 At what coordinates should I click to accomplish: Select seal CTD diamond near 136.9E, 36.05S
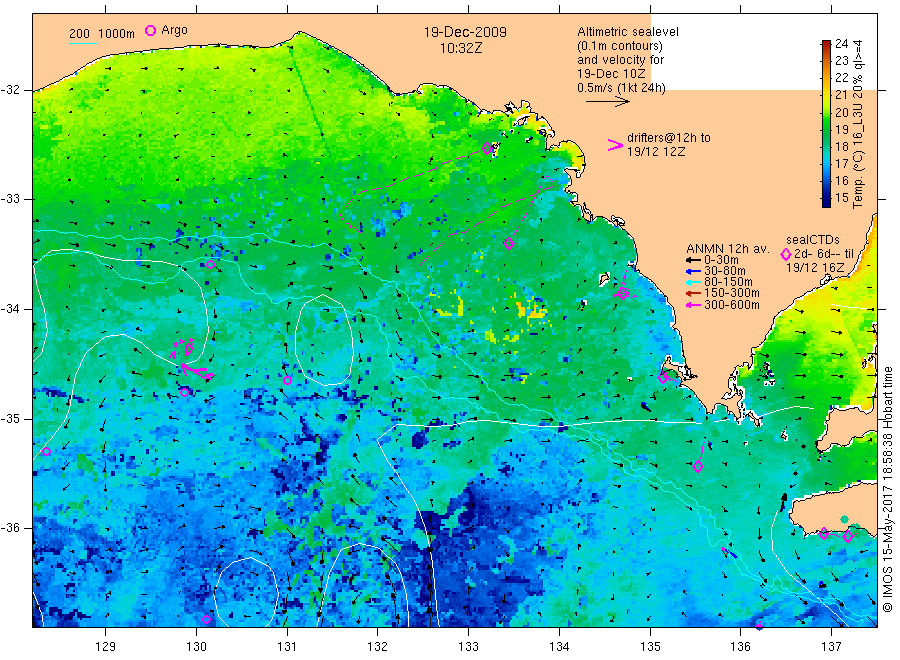click(x=824, y=533)
